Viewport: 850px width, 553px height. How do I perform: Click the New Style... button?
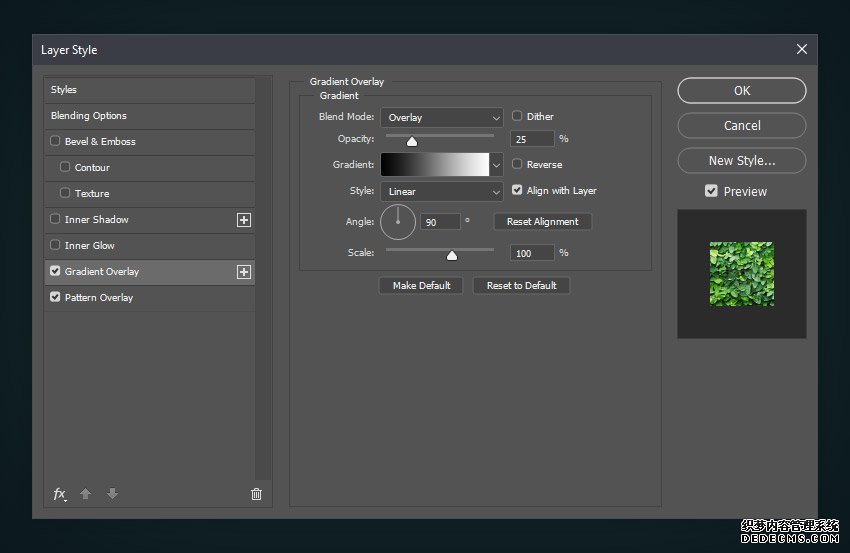point(742,160)
